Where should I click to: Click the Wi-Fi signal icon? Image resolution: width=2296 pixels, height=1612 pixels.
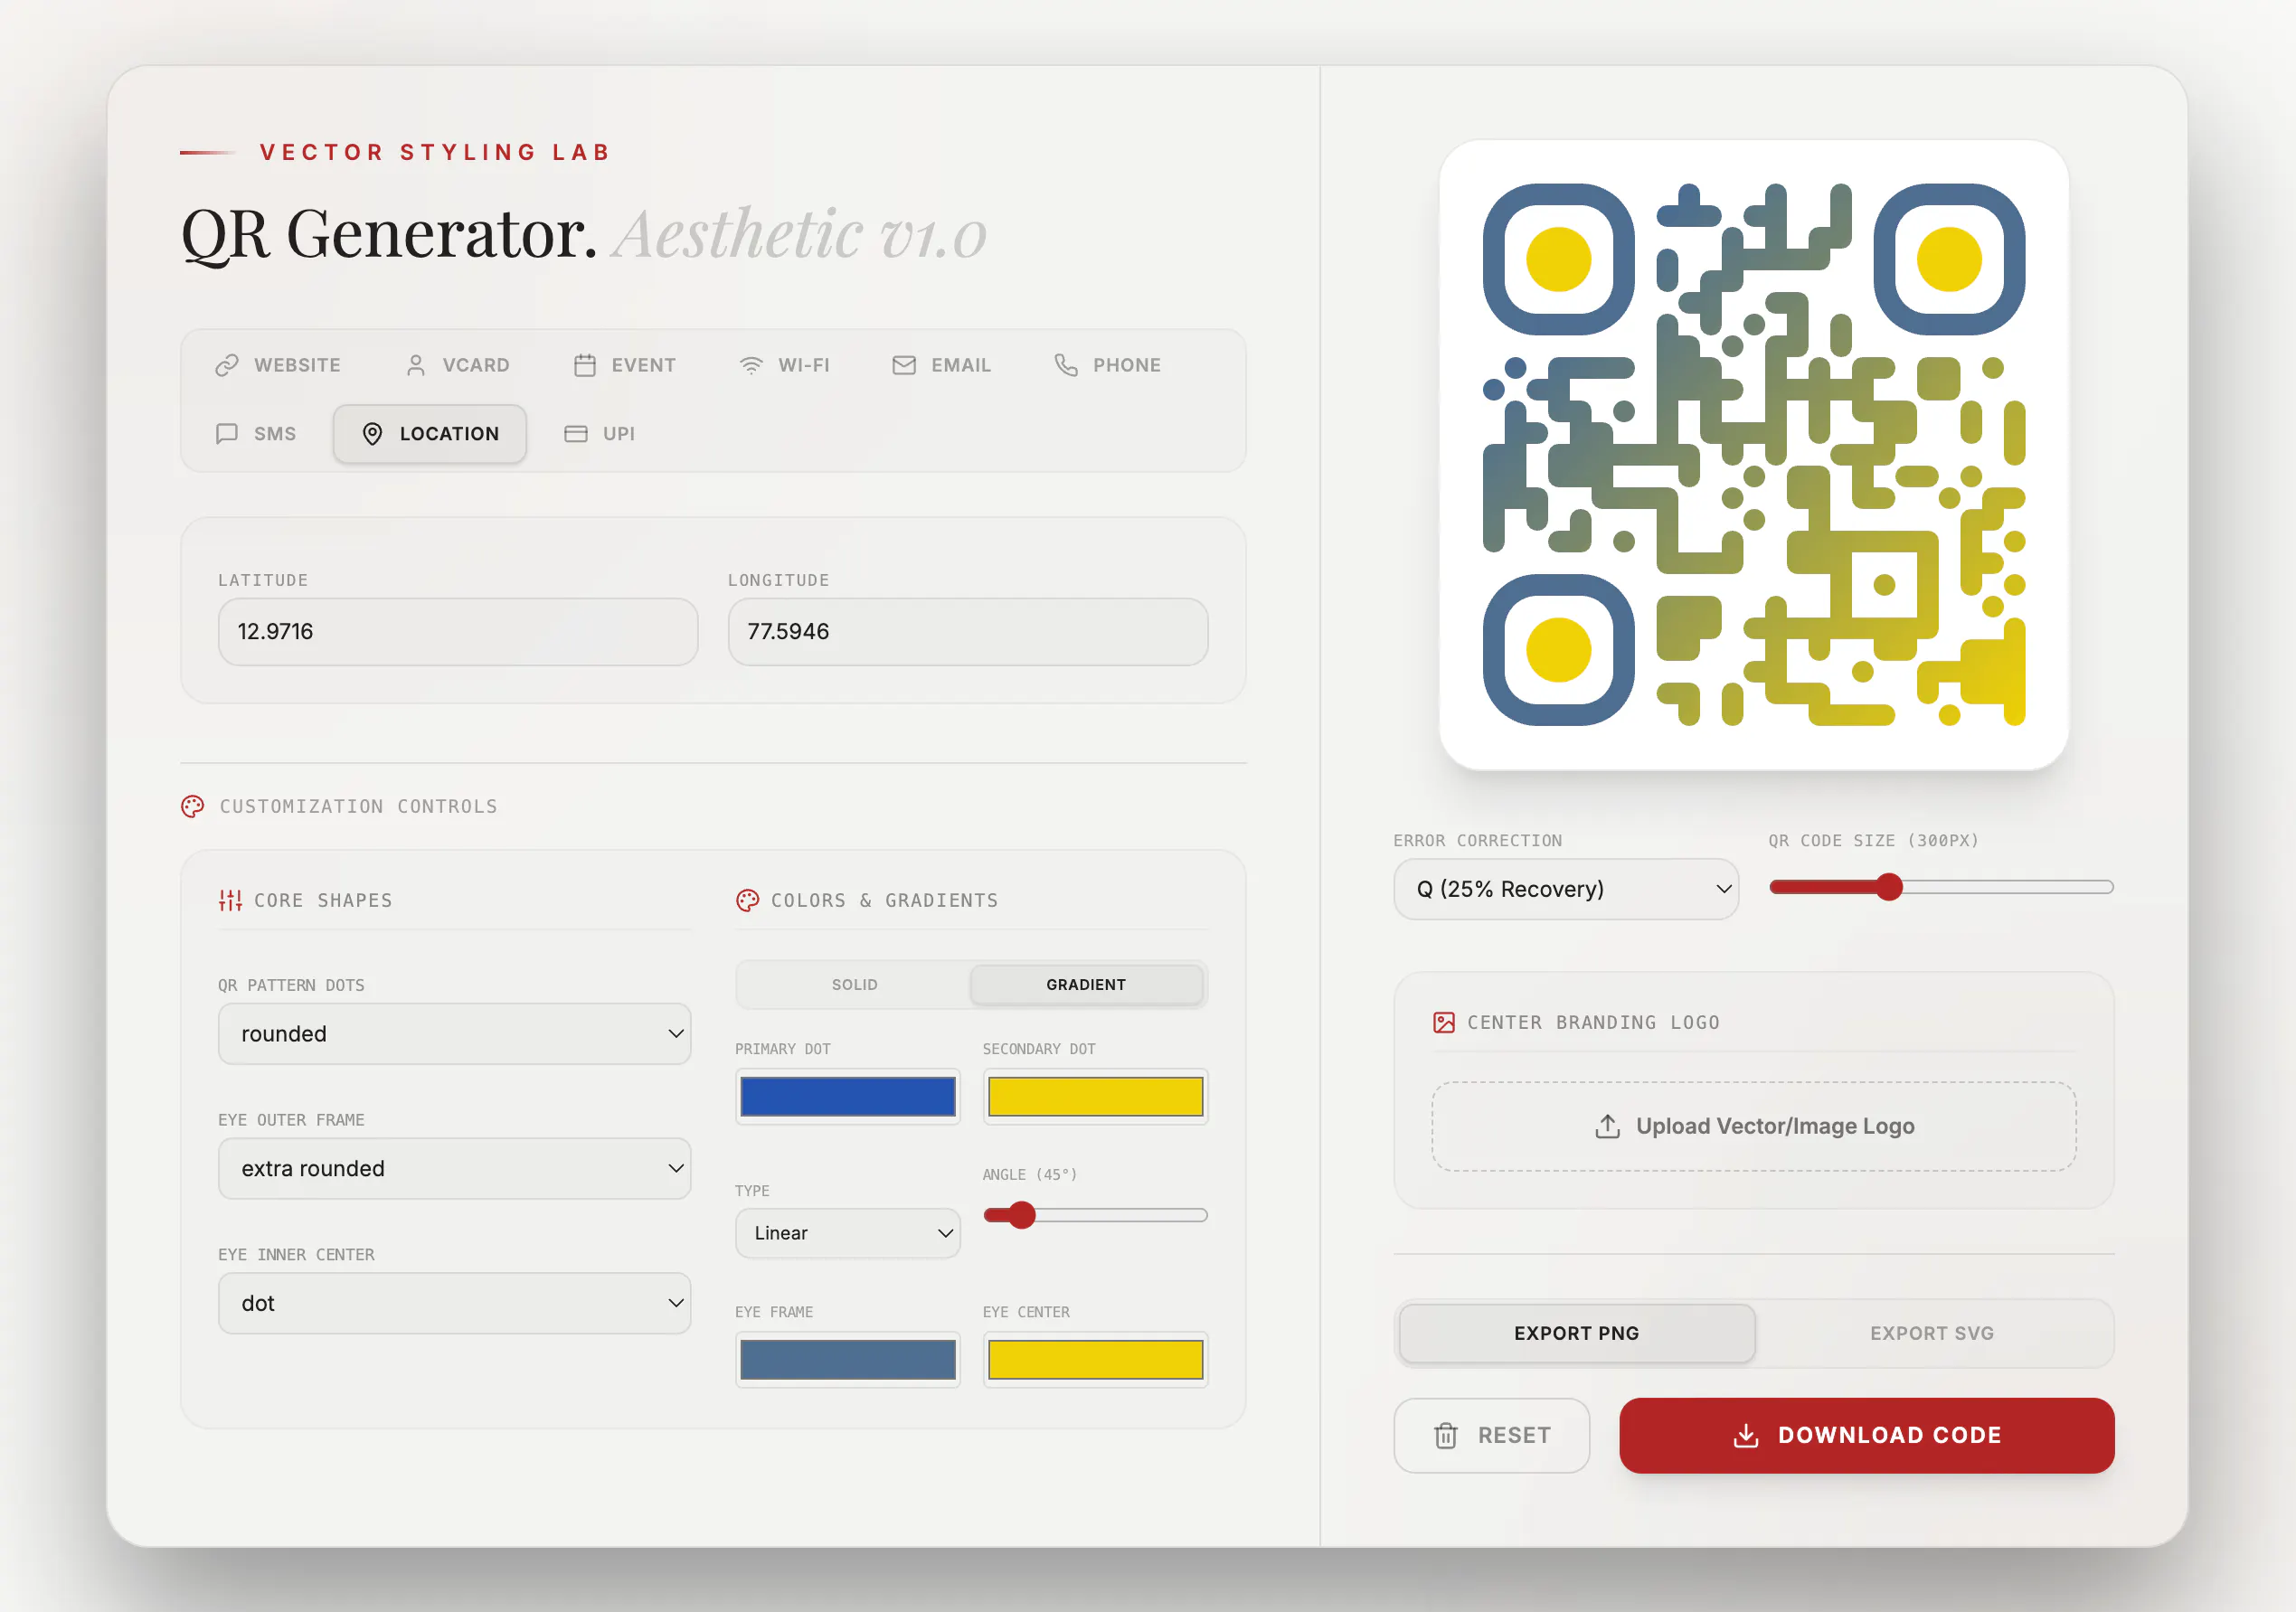pos(751,365)
